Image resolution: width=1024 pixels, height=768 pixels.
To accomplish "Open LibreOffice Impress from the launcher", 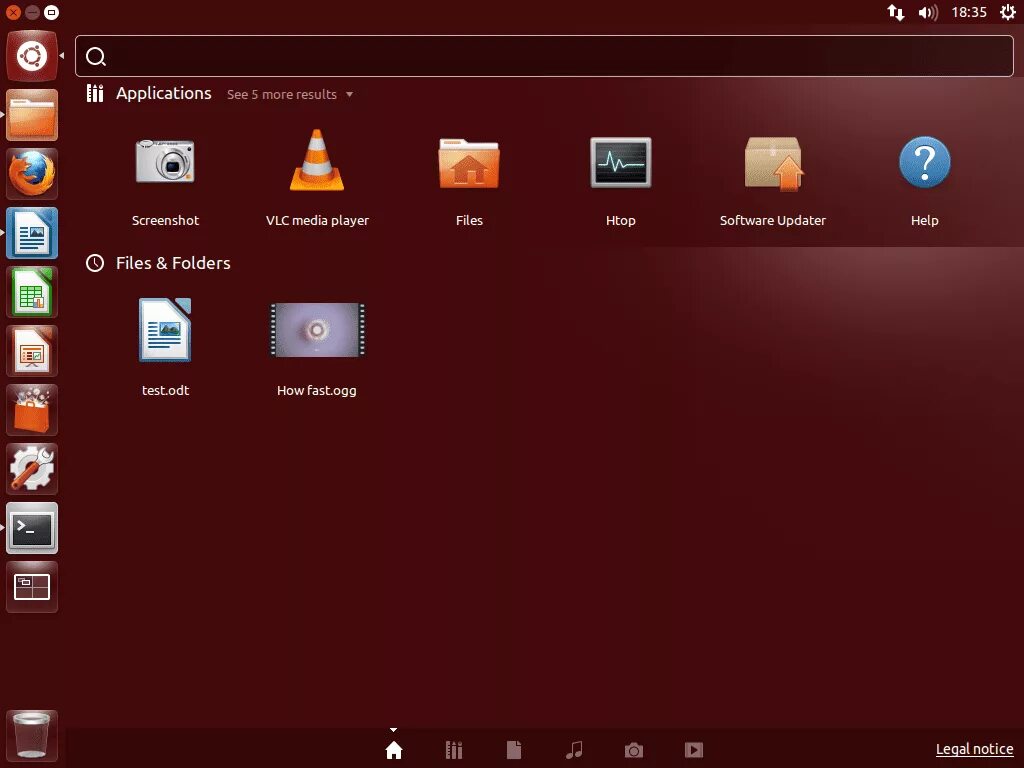I will point(32,351).
